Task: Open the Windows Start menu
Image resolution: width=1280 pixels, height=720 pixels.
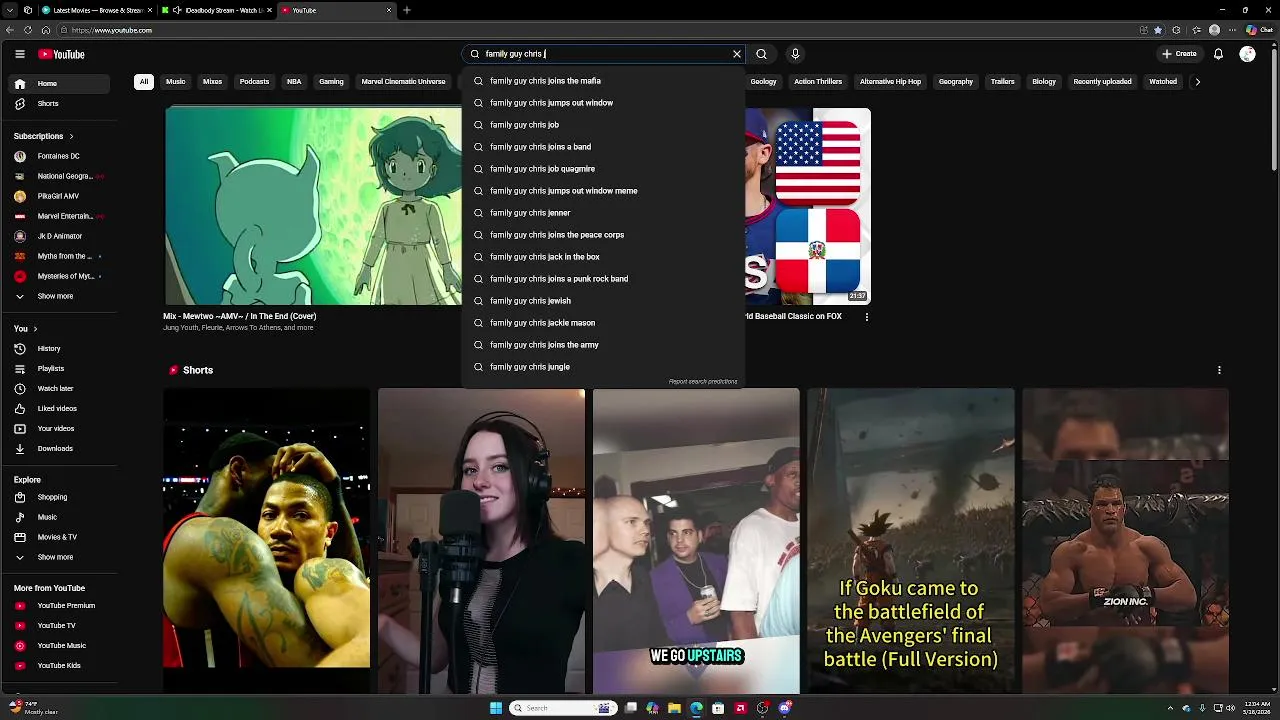Action: [x=495, y=708]
